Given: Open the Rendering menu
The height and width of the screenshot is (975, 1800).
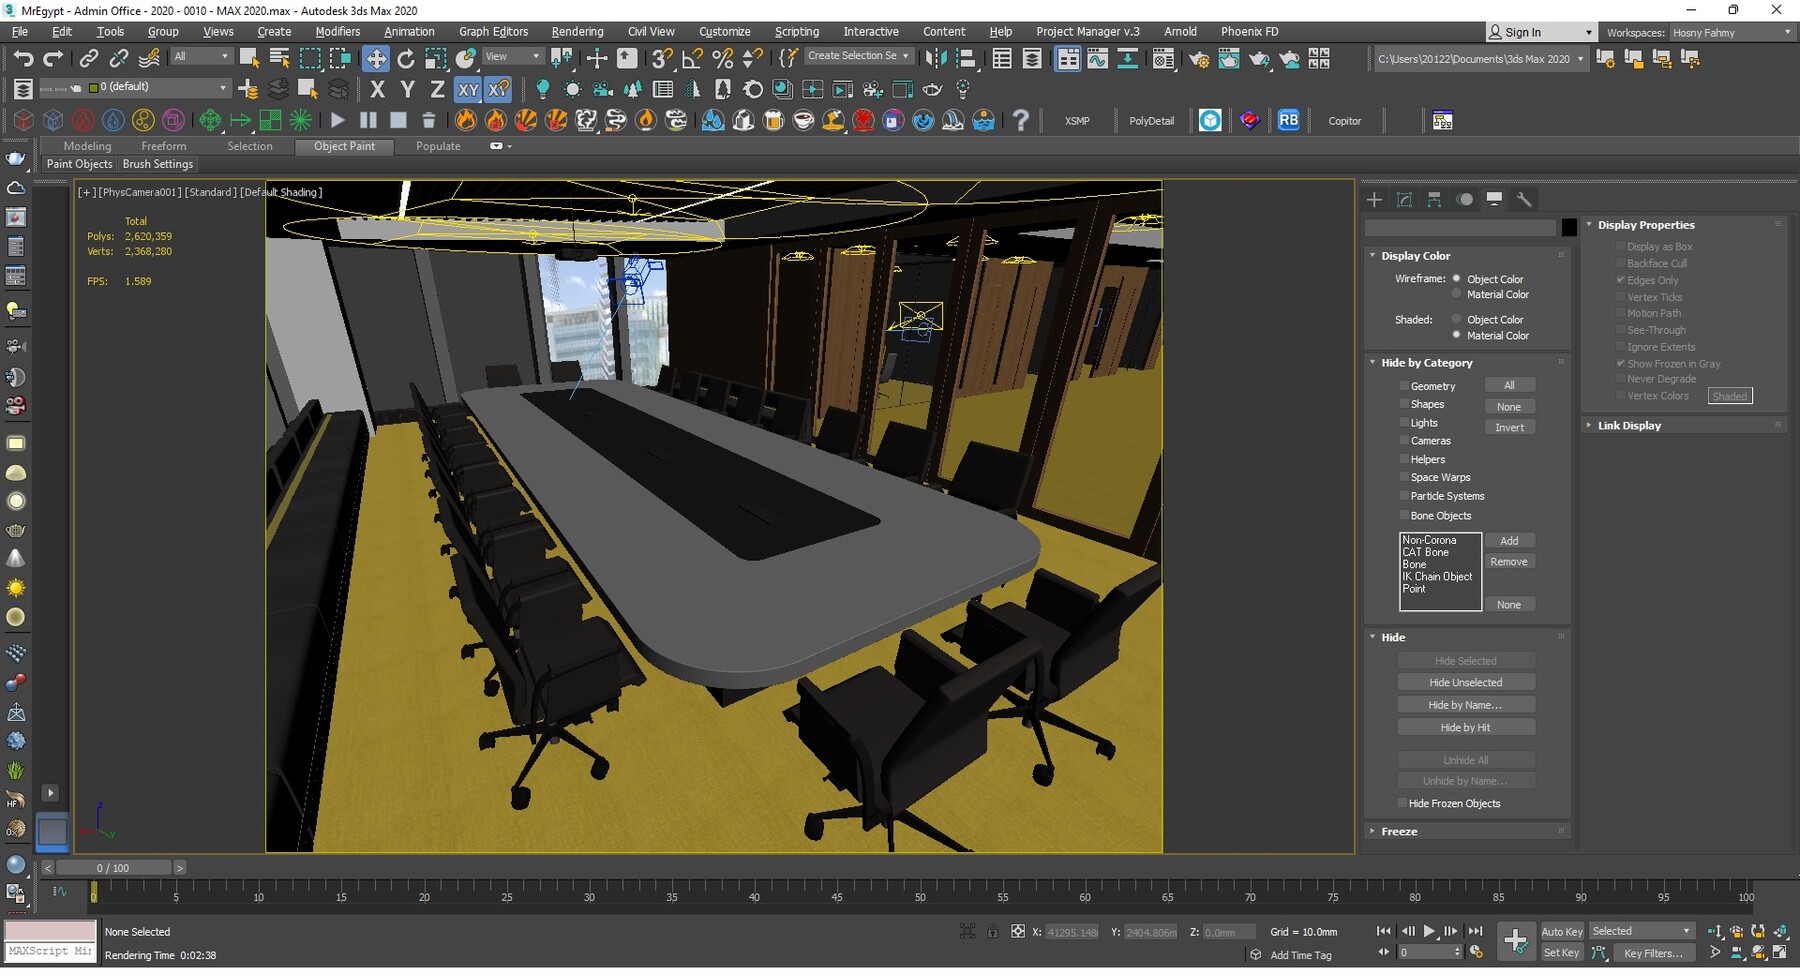Looking at the screenshot, I should [x=577, y=31].
